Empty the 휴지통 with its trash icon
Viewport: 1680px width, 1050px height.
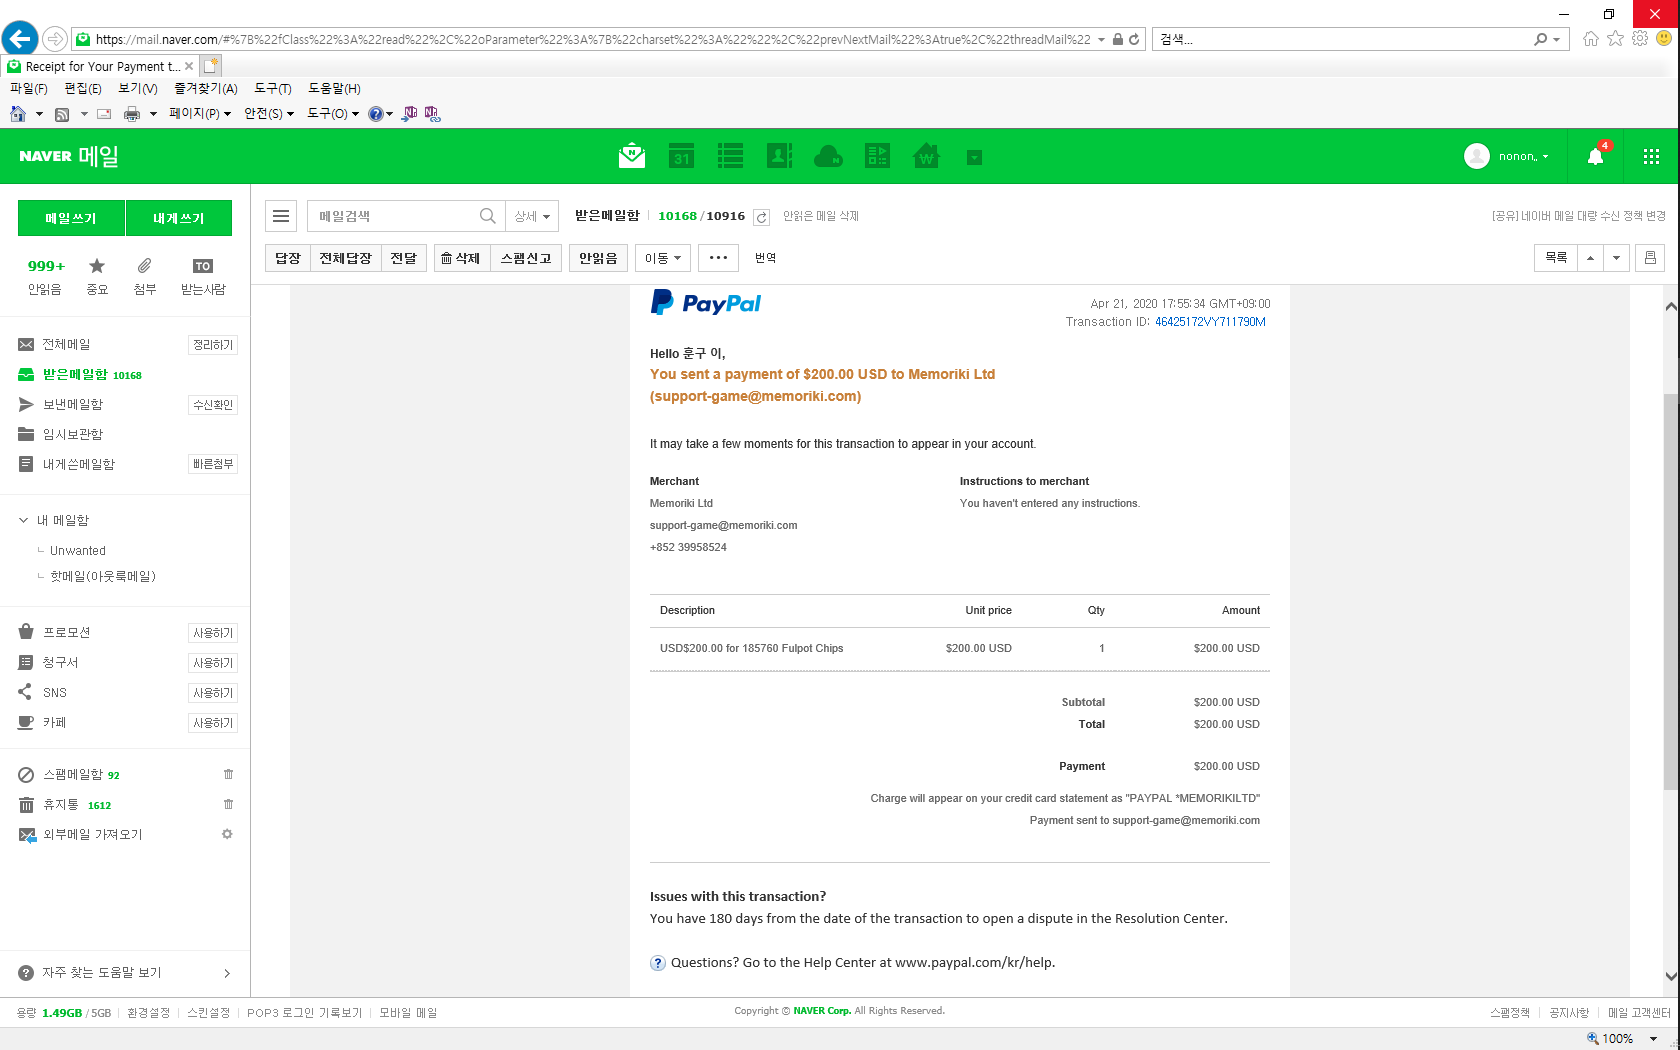228,804
